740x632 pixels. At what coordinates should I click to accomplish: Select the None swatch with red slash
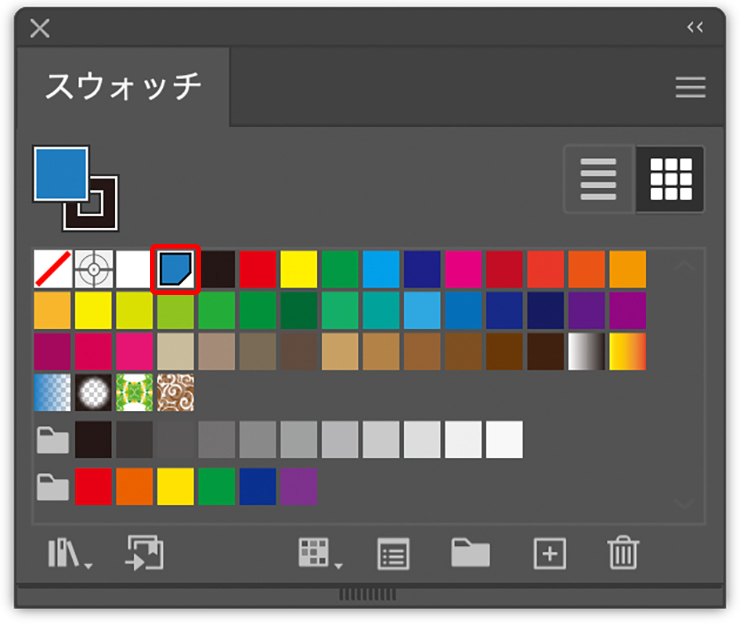(x=52, y=269)
